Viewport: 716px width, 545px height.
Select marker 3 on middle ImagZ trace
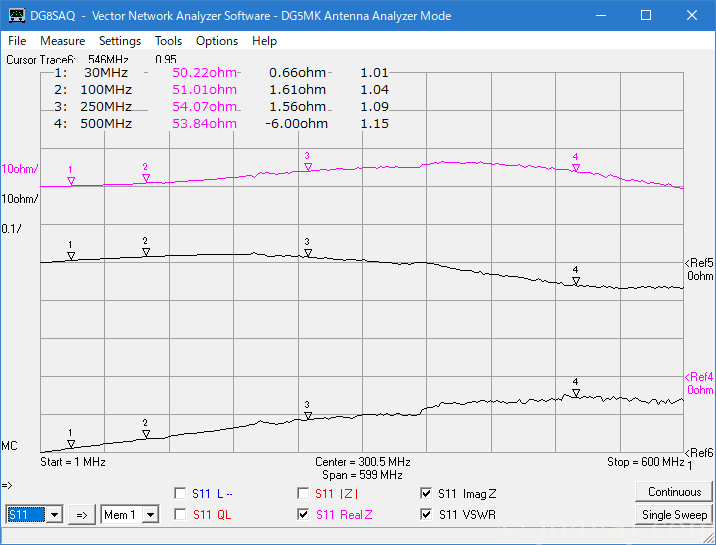(308, 253)
